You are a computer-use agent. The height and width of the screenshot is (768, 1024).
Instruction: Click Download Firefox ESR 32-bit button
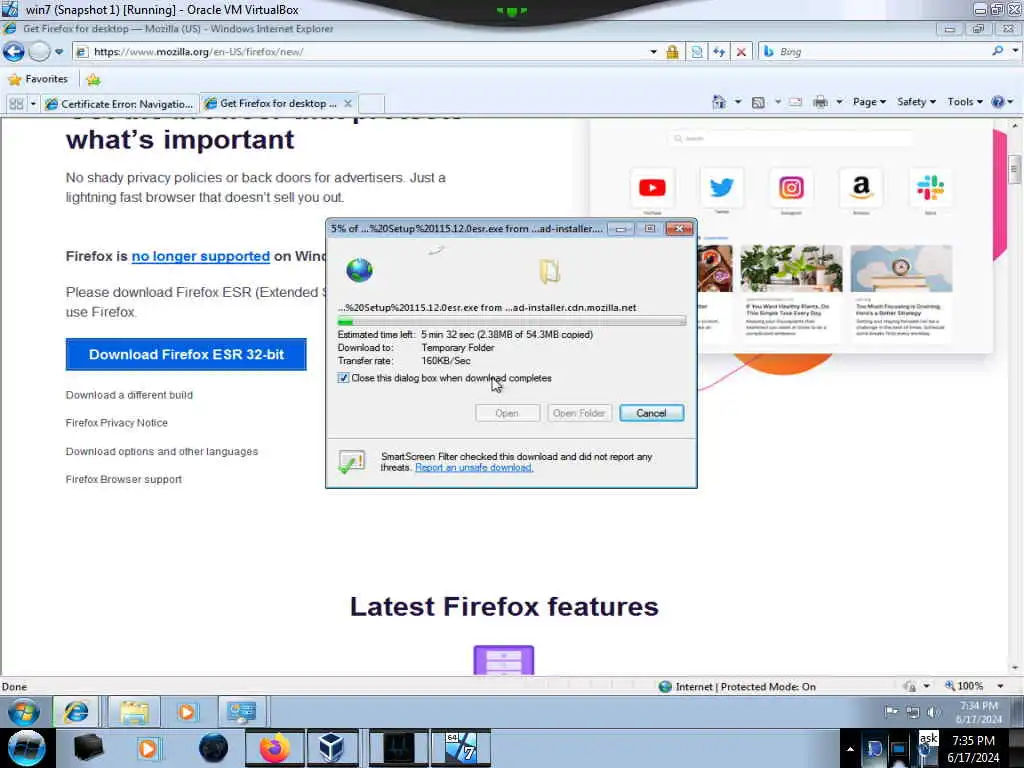pyautogui.click(x=186, y=355)
